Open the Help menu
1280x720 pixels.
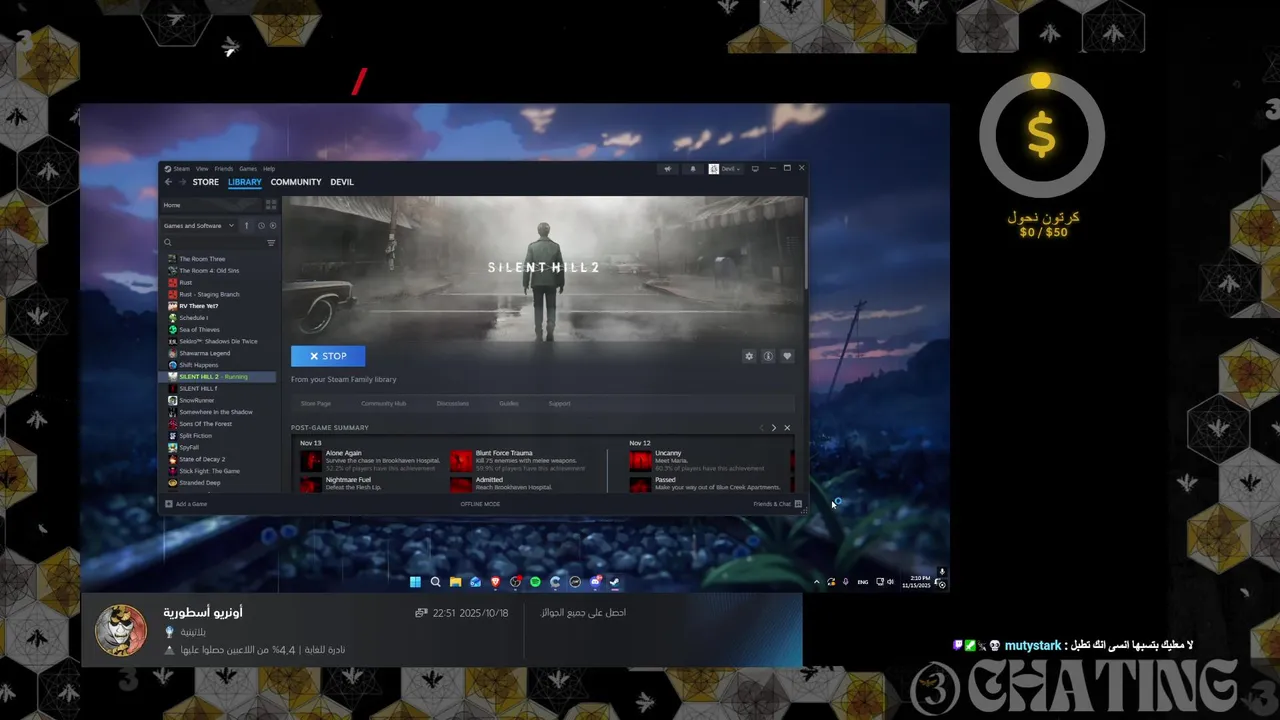(269, 169)
